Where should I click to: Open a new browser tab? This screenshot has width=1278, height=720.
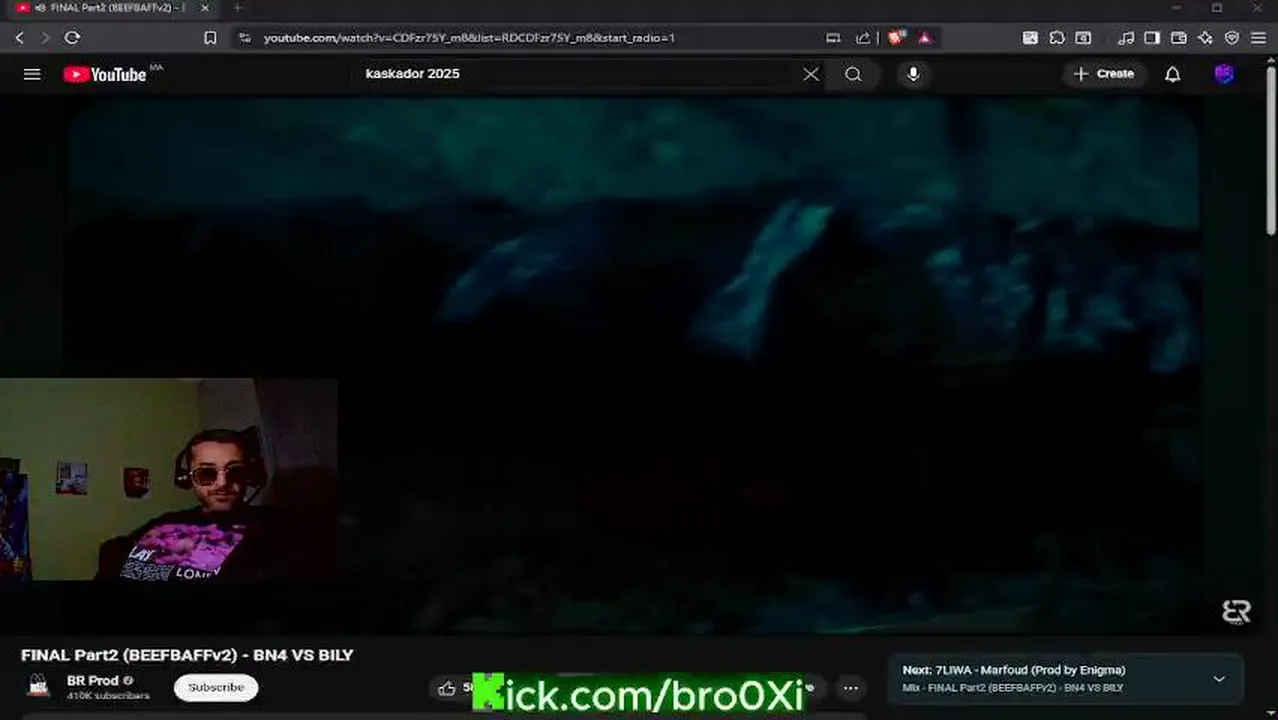(238, 8)
